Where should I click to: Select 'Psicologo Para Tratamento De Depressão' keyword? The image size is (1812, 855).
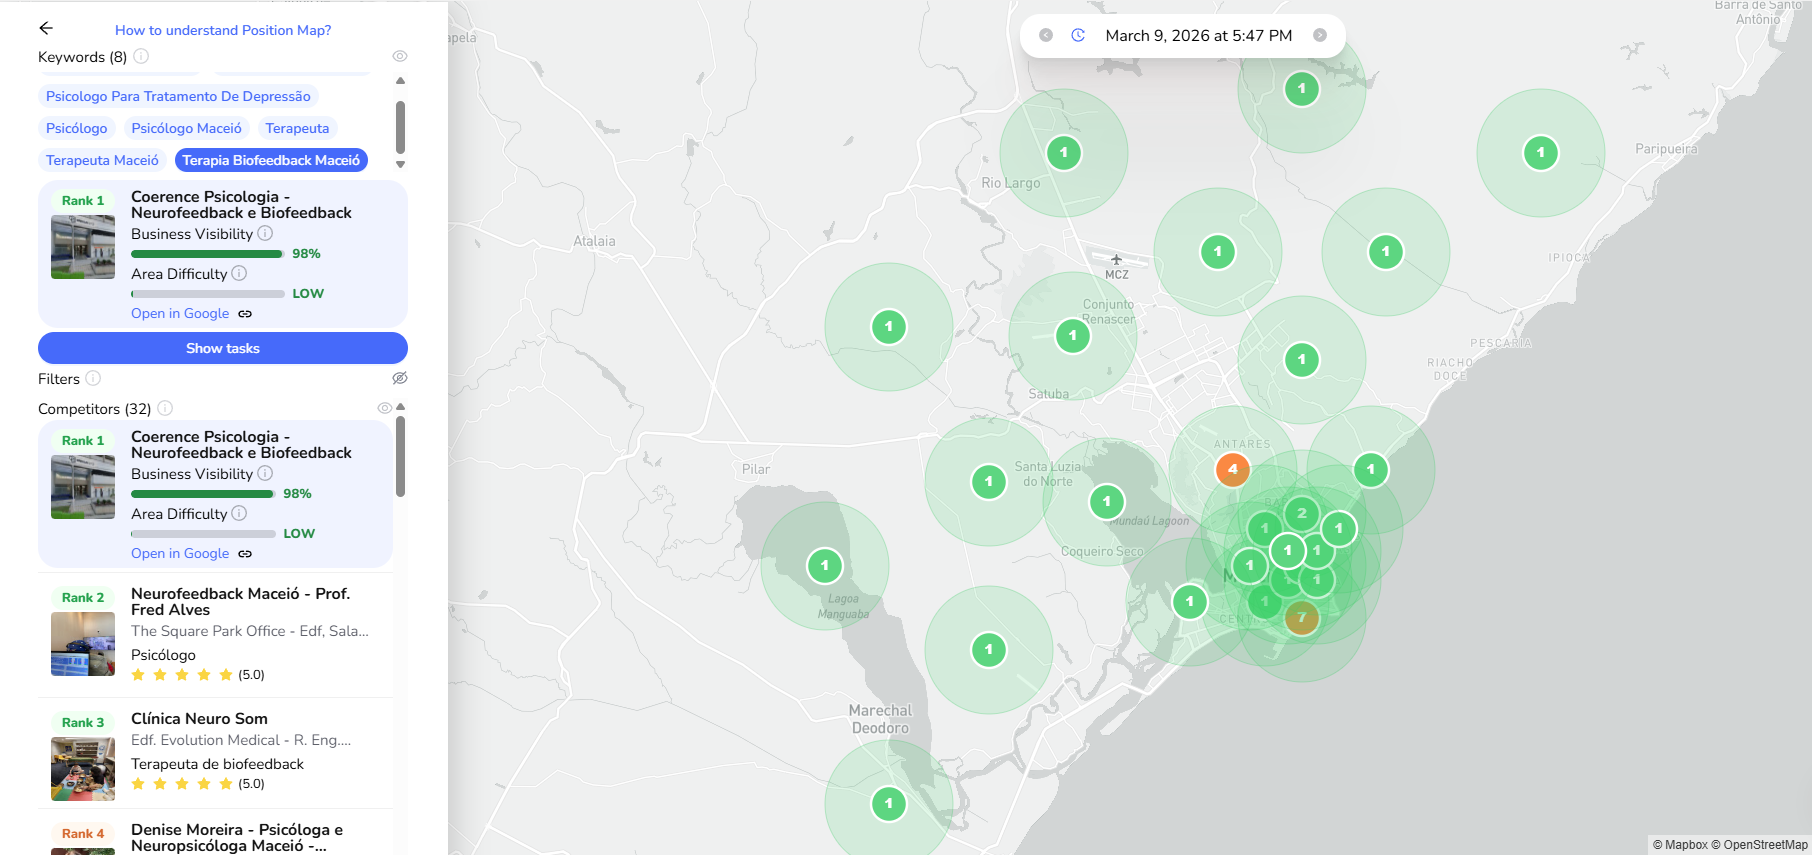(x=178, y=96)
